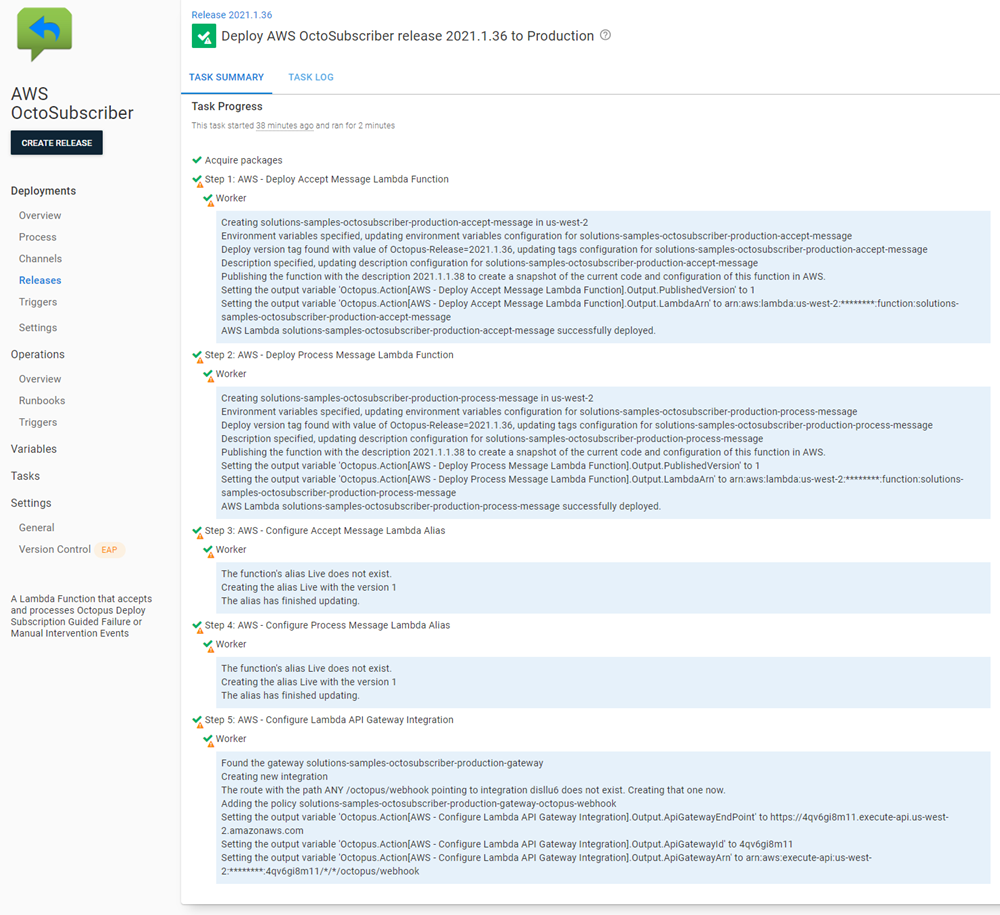Viewport: 1000px width, 915px height.
Task: Select the TASK SUMMARY tab
Action: (x=225, y=77)
